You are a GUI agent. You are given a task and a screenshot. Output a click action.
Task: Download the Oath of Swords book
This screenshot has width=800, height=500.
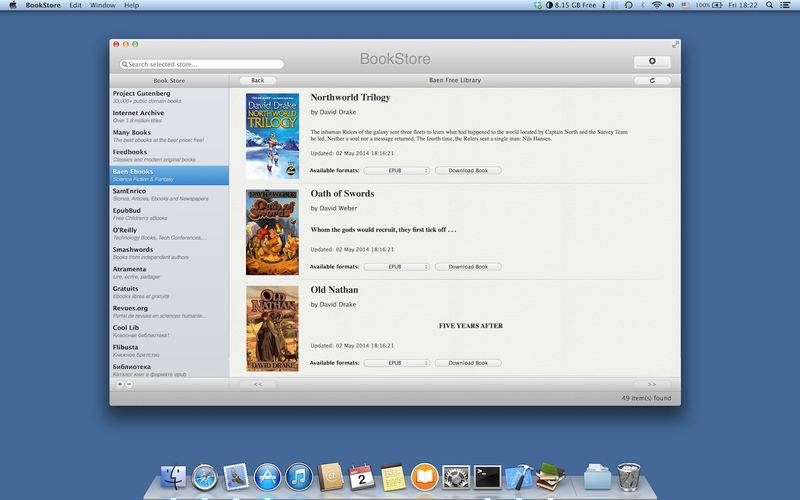[468, 267]
